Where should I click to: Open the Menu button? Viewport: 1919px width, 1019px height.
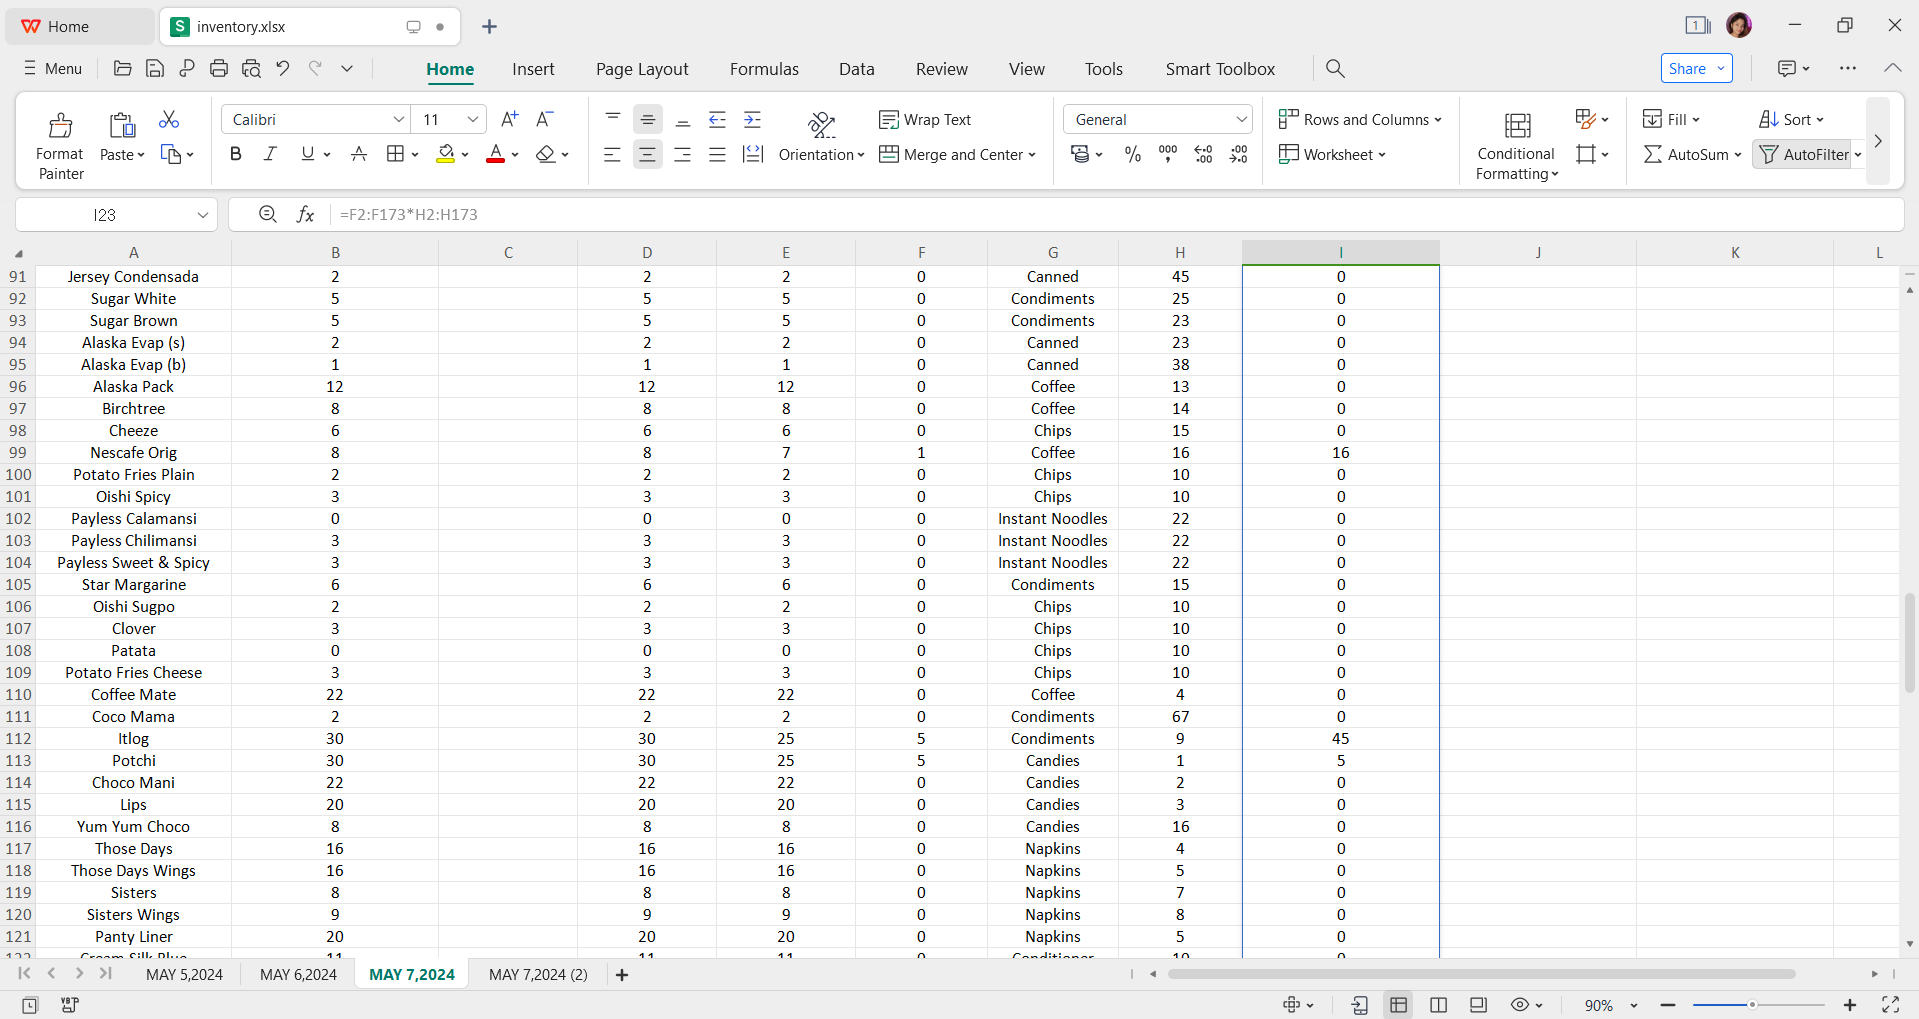point(53,68)
